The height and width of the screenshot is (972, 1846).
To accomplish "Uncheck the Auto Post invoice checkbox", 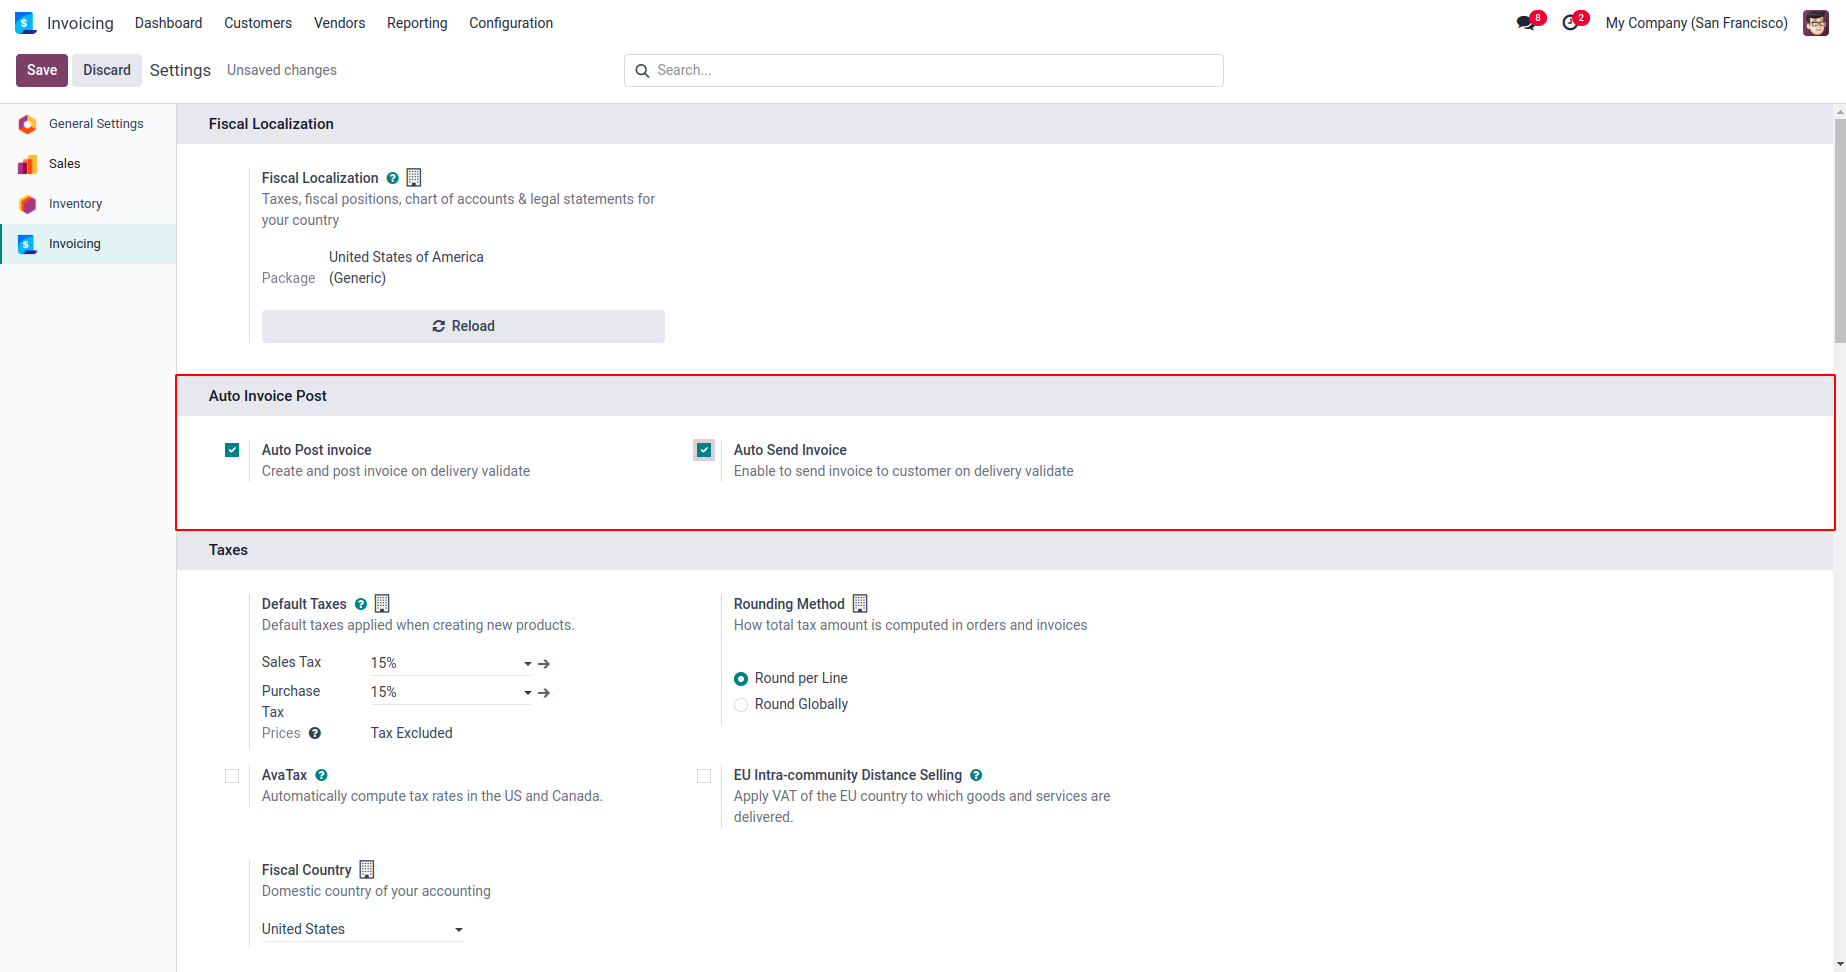I will pyautogui.click(x=232, y=450).
